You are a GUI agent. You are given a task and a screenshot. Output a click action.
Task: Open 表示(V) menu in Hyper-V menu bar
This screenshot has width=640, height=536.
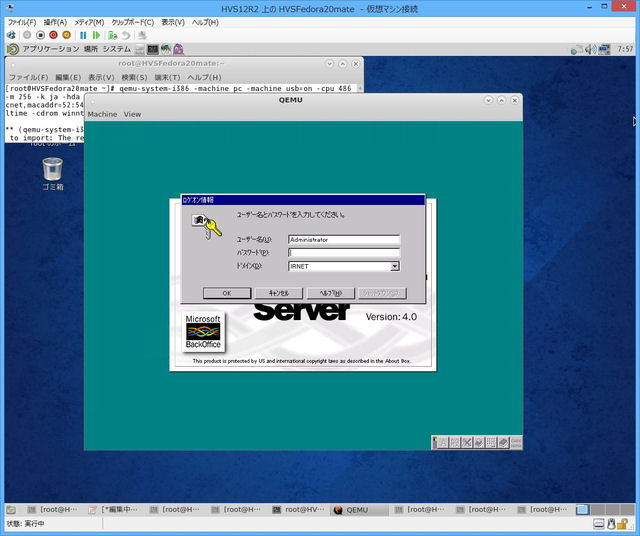(173, 22)
